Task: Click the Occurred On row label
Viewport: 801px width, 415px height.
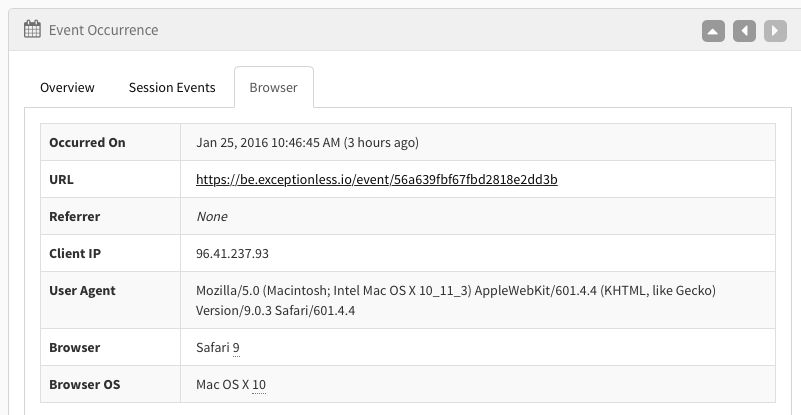Action: pos(87,142)
